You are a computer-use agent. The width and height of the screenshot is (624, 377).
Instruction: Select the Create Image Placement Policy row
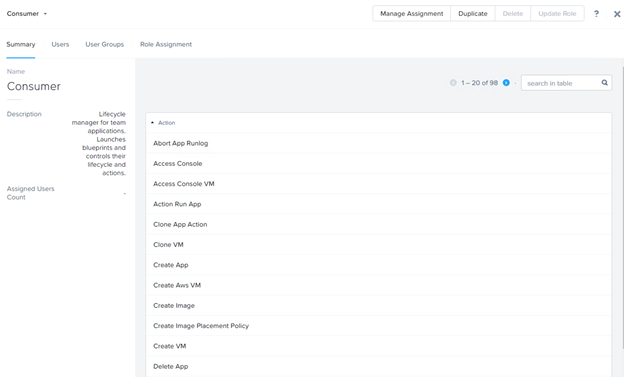tap(378, 326)
